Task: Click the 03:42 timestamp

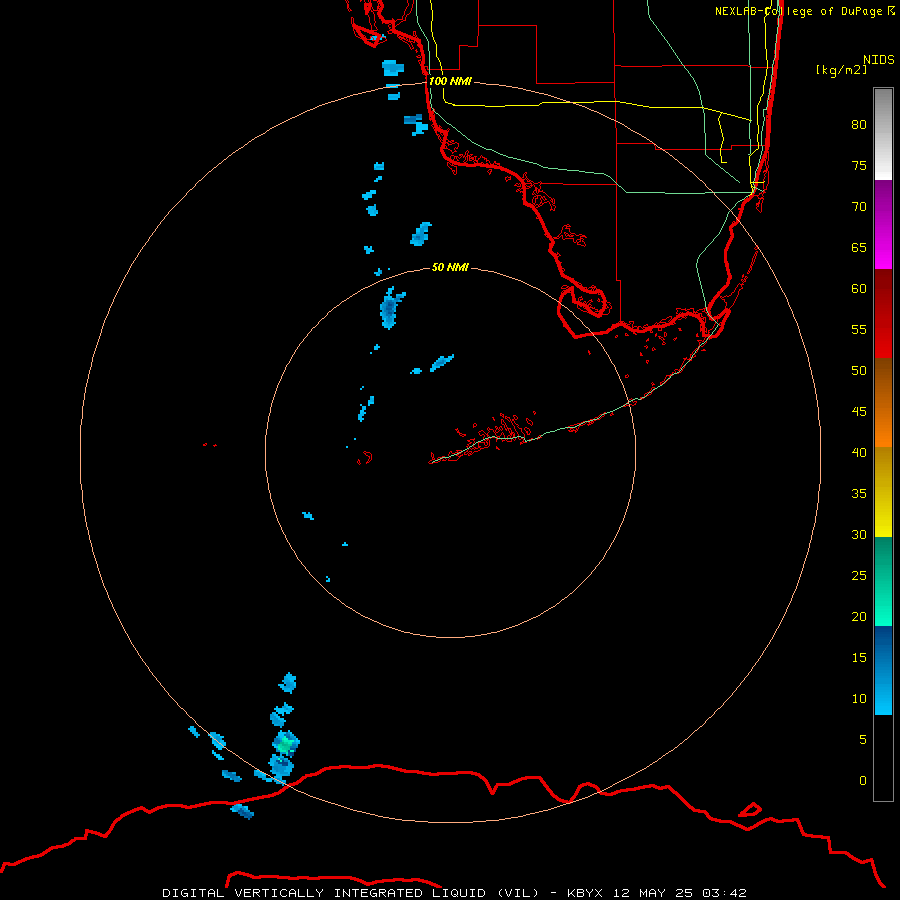Action: [x=724, y=893]
